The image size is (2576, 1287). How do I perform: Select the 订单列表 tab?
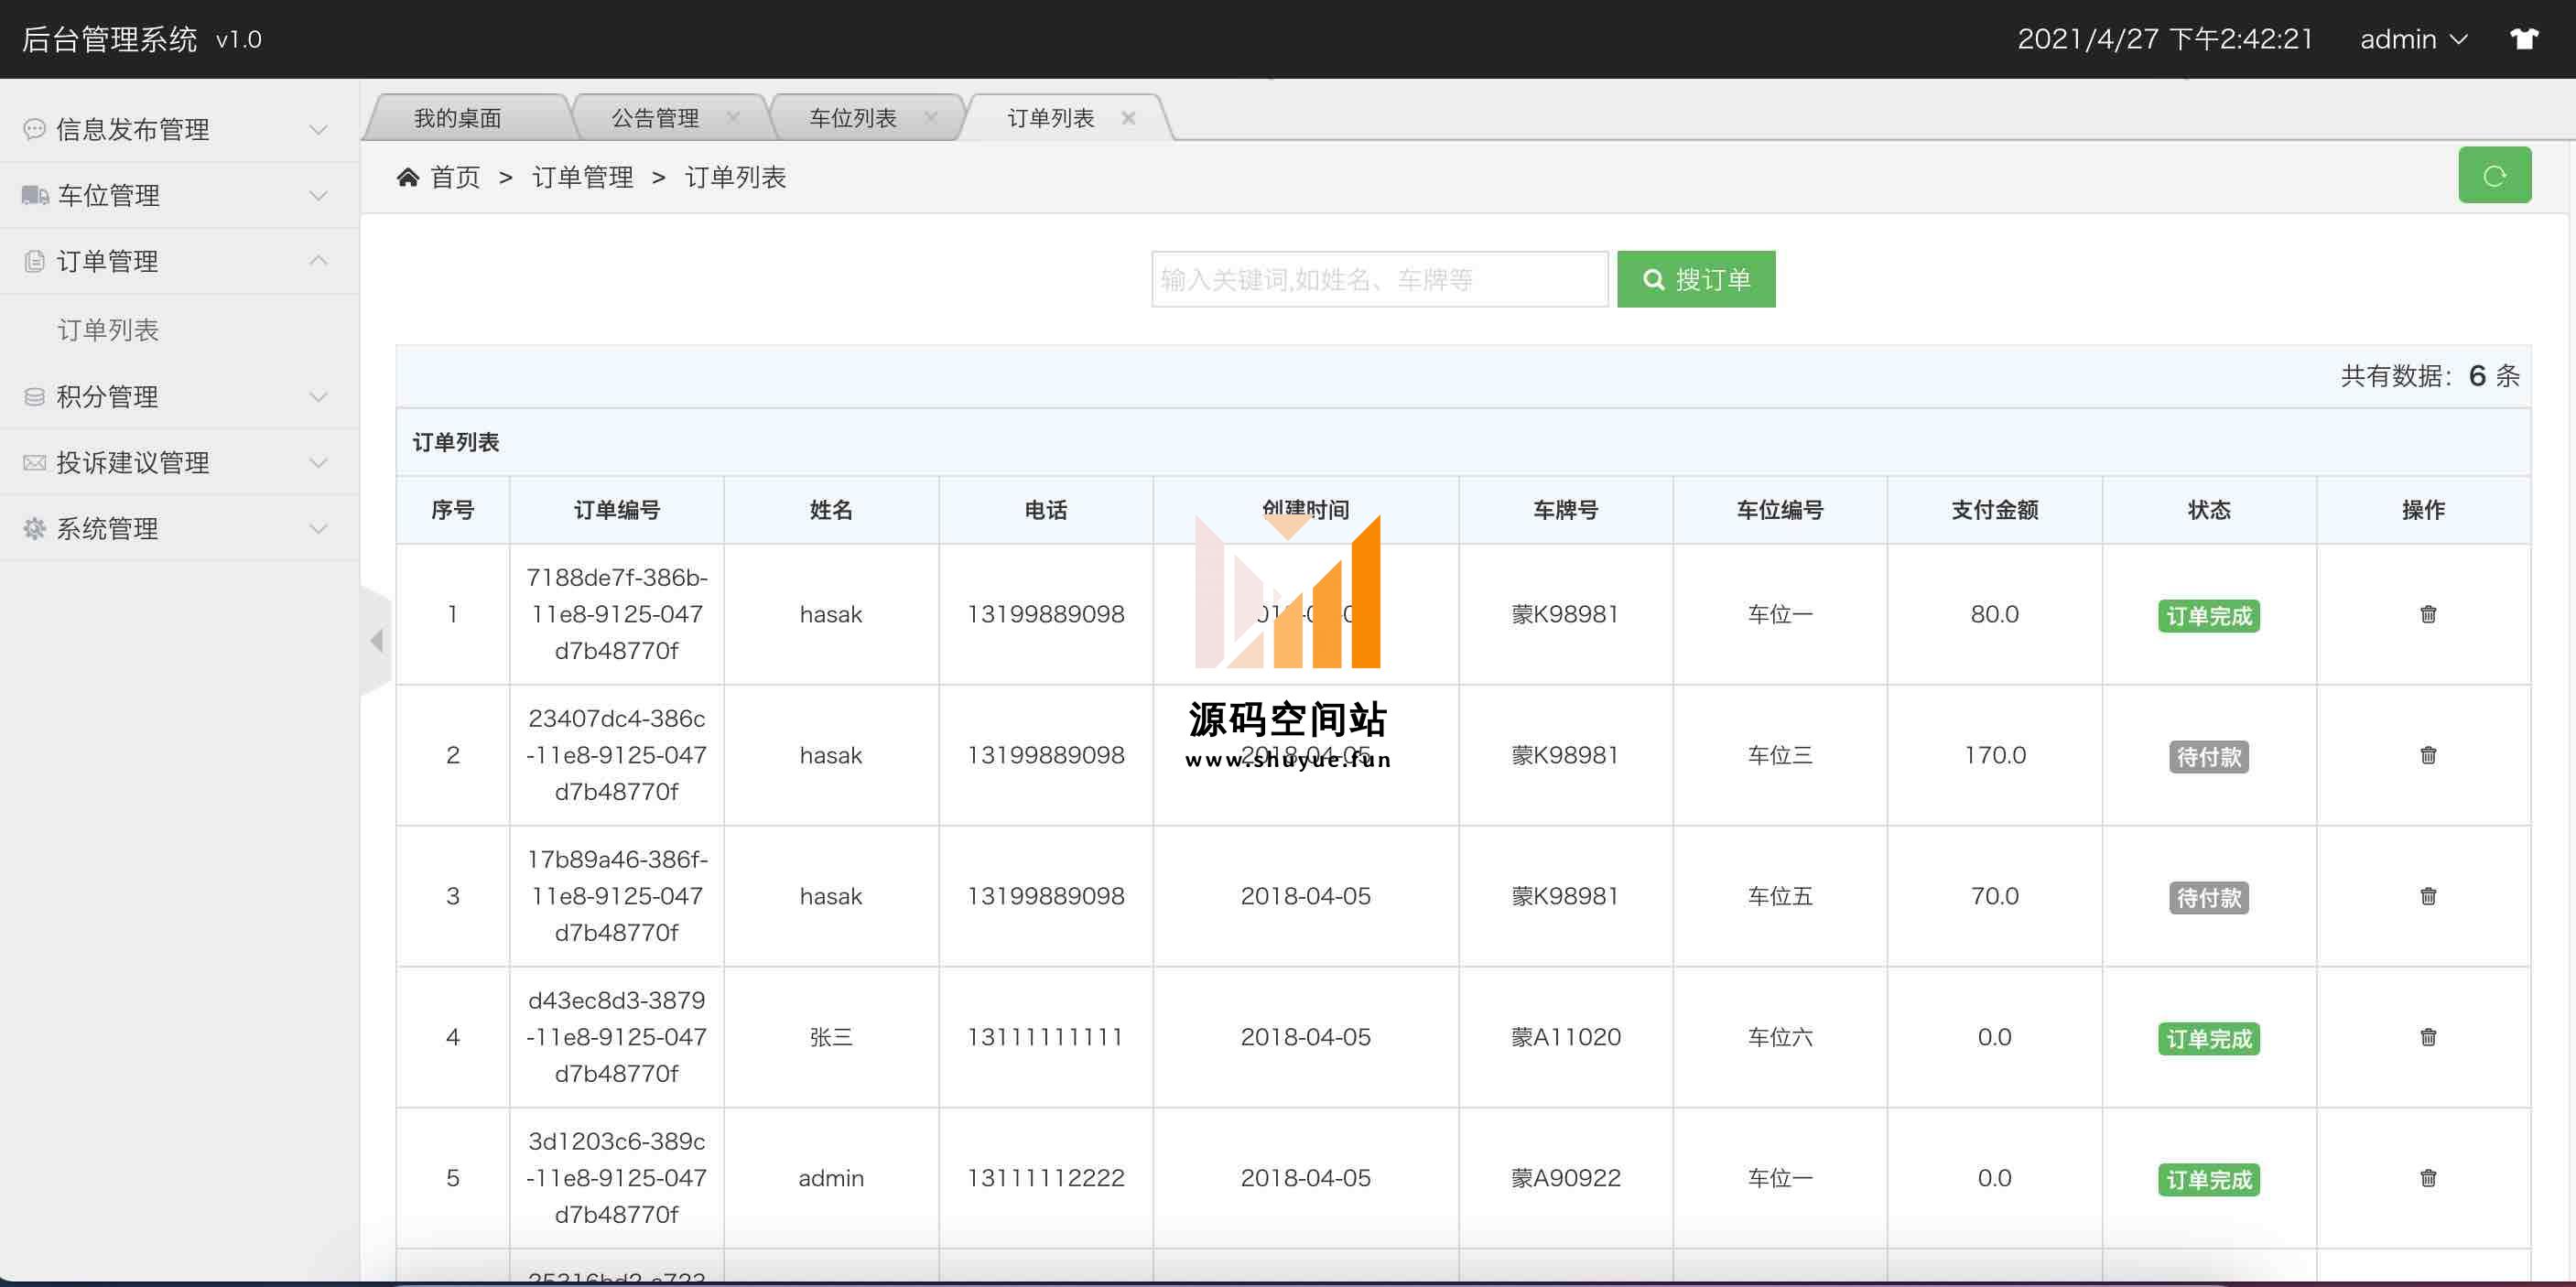pos(1051,118)
